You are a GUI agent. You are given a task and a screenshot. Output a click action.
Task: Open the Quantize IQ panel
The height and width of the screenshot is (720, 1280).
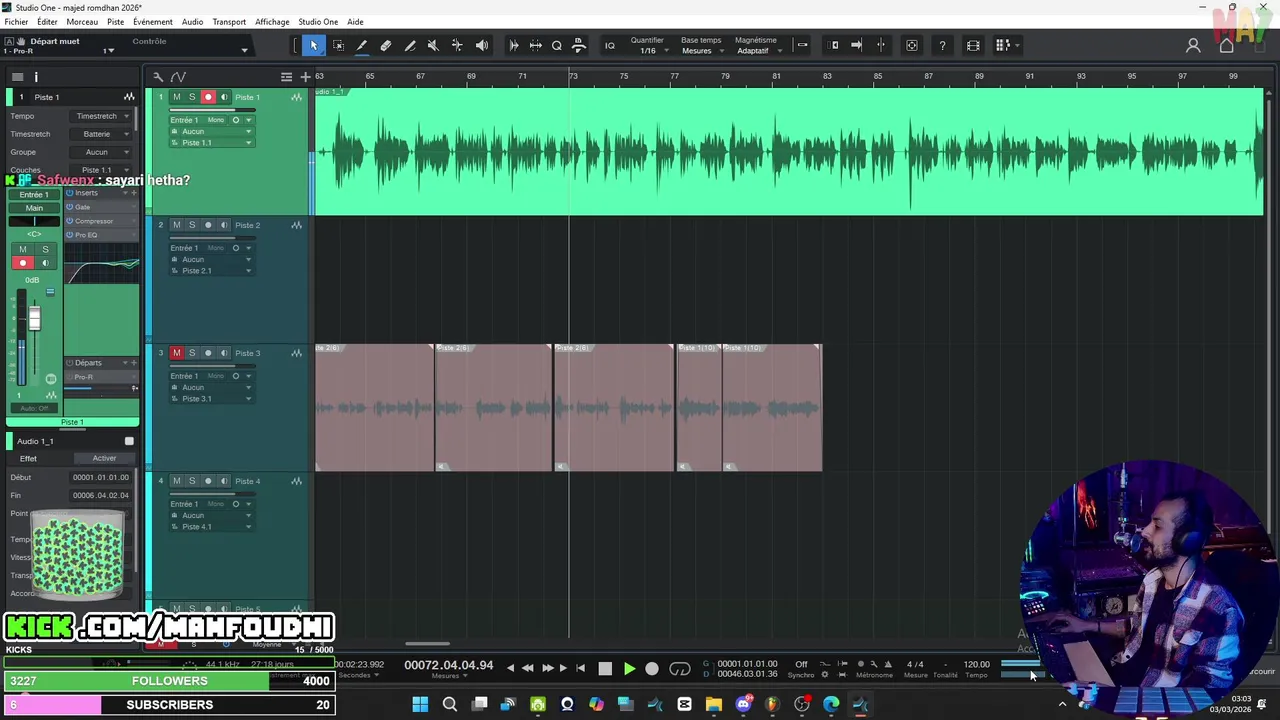610,45
